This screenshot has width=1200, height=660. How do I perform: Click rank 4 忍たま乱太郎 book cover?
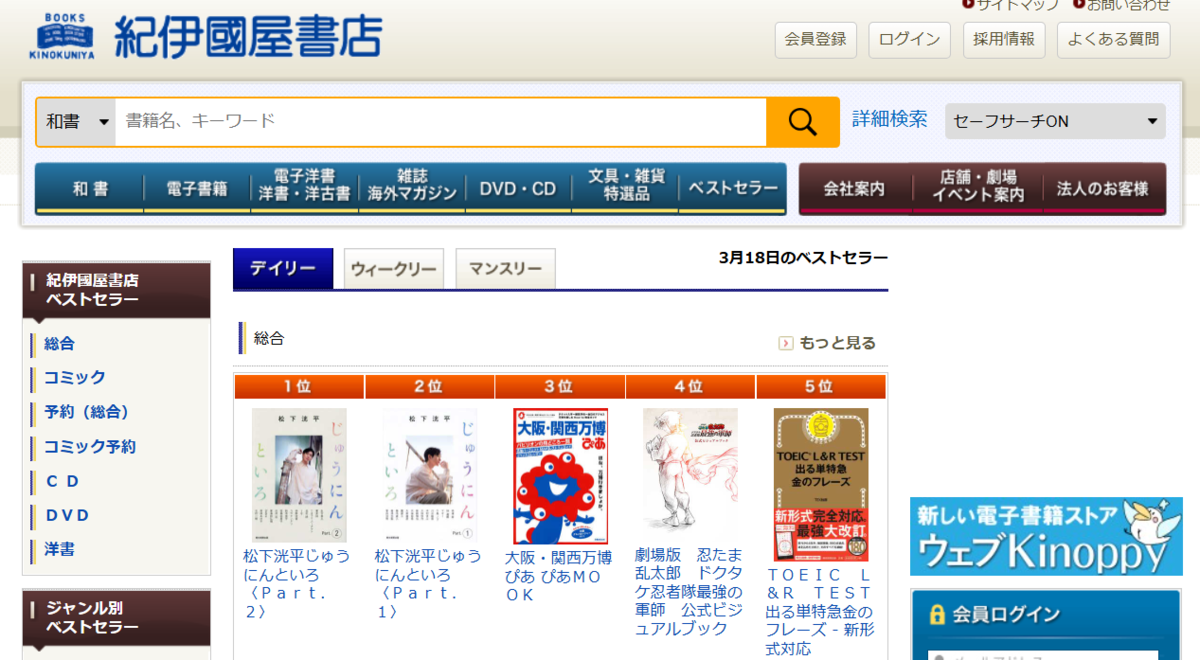click(690, 468)
